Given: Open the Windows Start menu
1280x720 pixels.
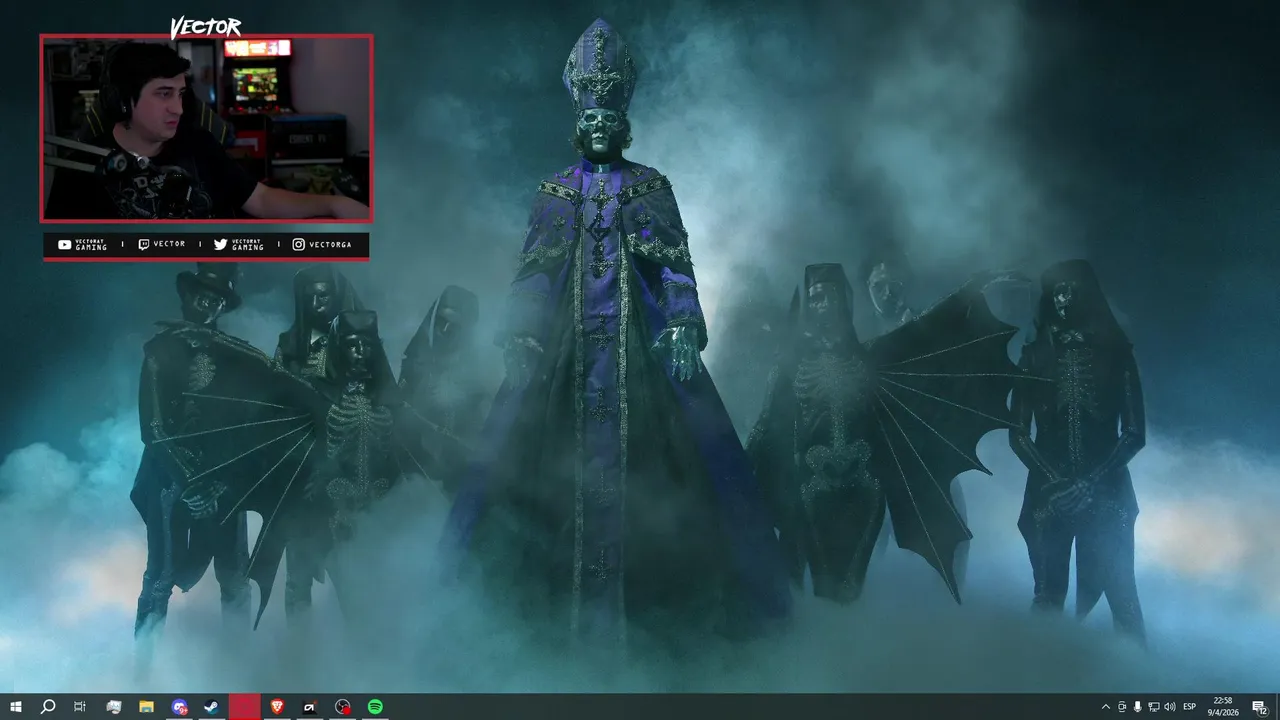Looking at the screenshot, I should [16, 707].
